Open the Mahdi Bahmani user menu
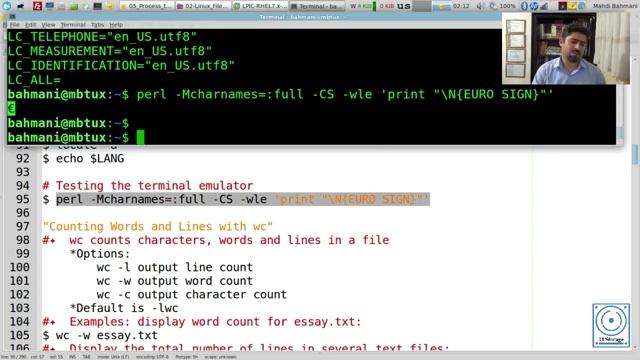The image size is (640, 360). click(x=614, y=6)
